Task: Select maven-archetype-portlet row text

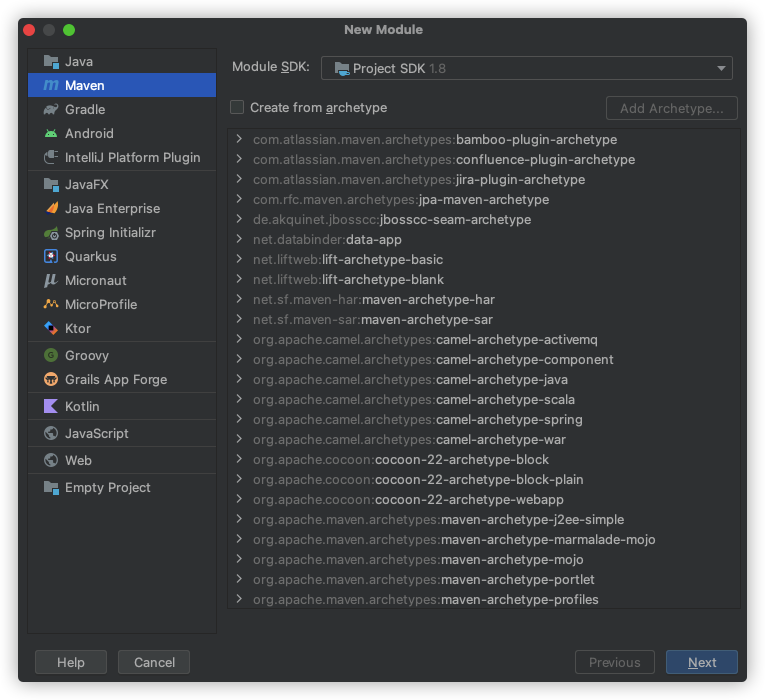Action: coord(423,580)
